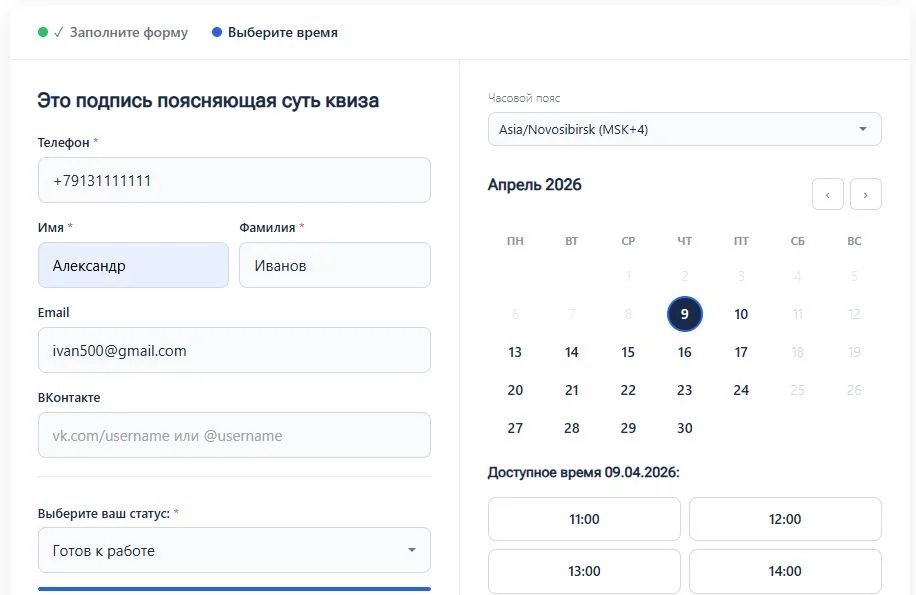This screenshot has width=916, height=595.
Task: Click the blue dot beside Выберите время
Action: 216,31
